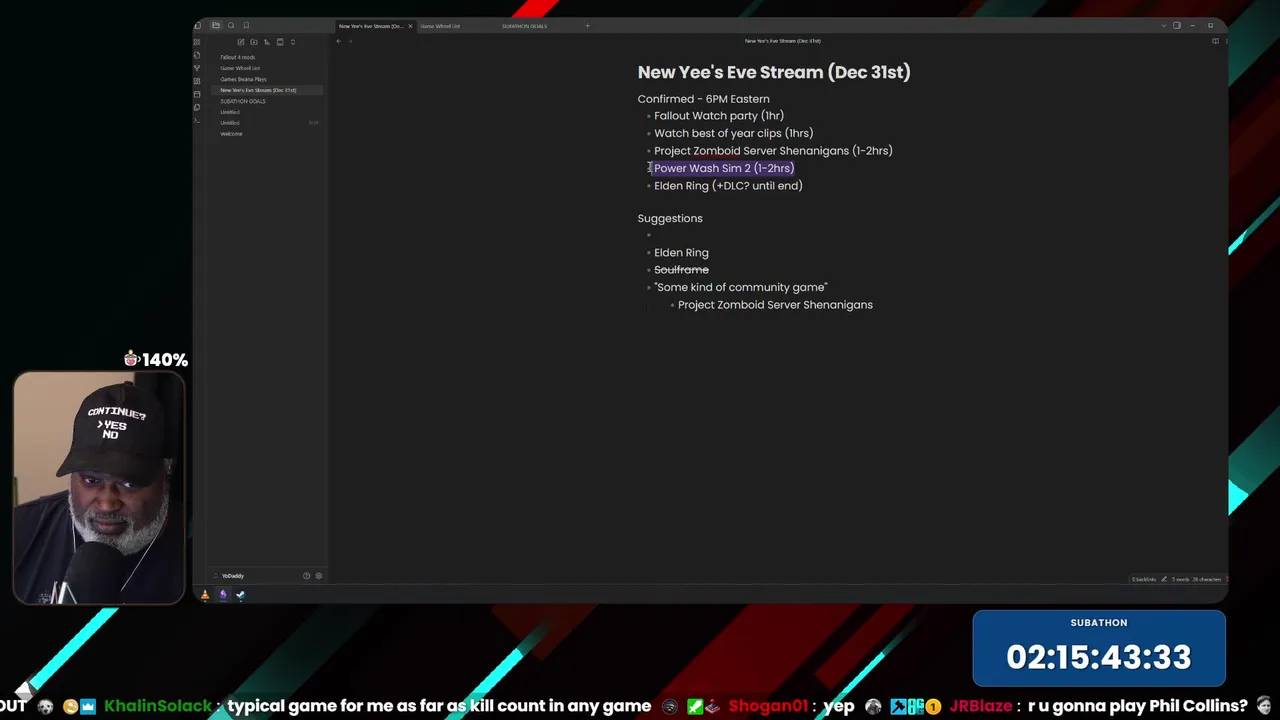The width and height of the screenshot is (1280, 720).
Task: Click 'Fallout Watch party (1hr)' bullet
Action: (719, 116)
